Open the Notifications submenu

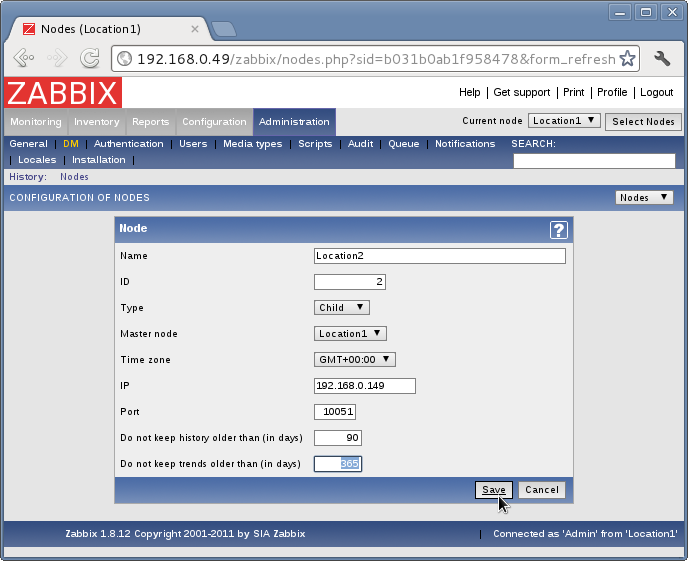[465, 144]
